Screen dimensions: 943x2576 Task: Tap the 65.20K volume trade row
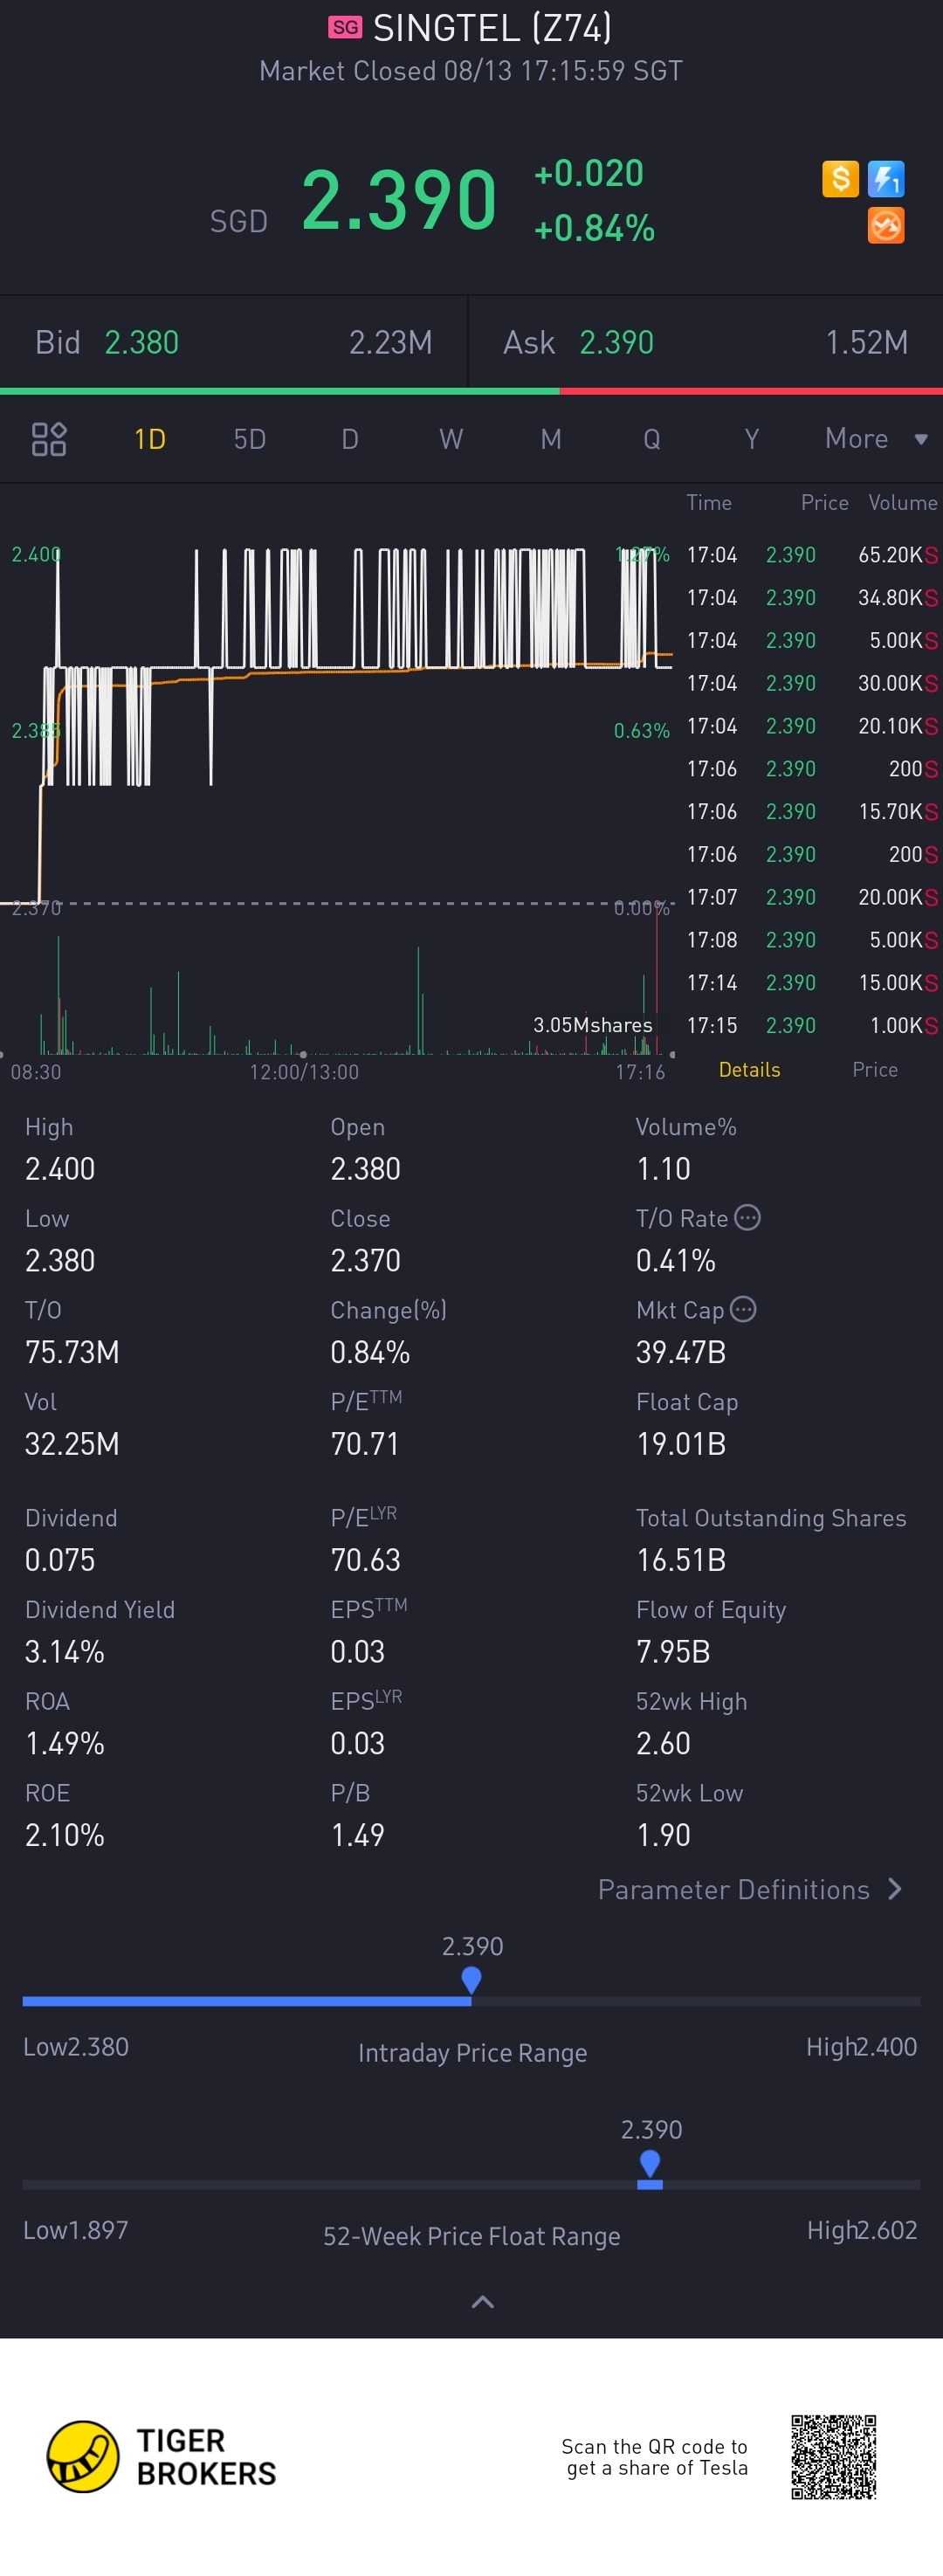(812, 554)
